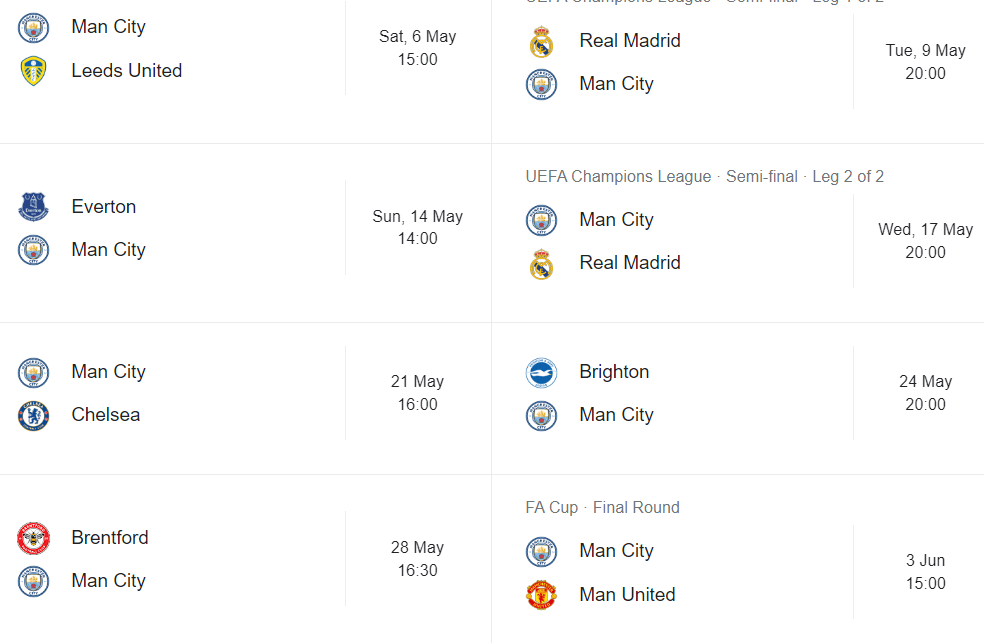Click the Champions League Leg 2 of 2 label

click(704, 177)
